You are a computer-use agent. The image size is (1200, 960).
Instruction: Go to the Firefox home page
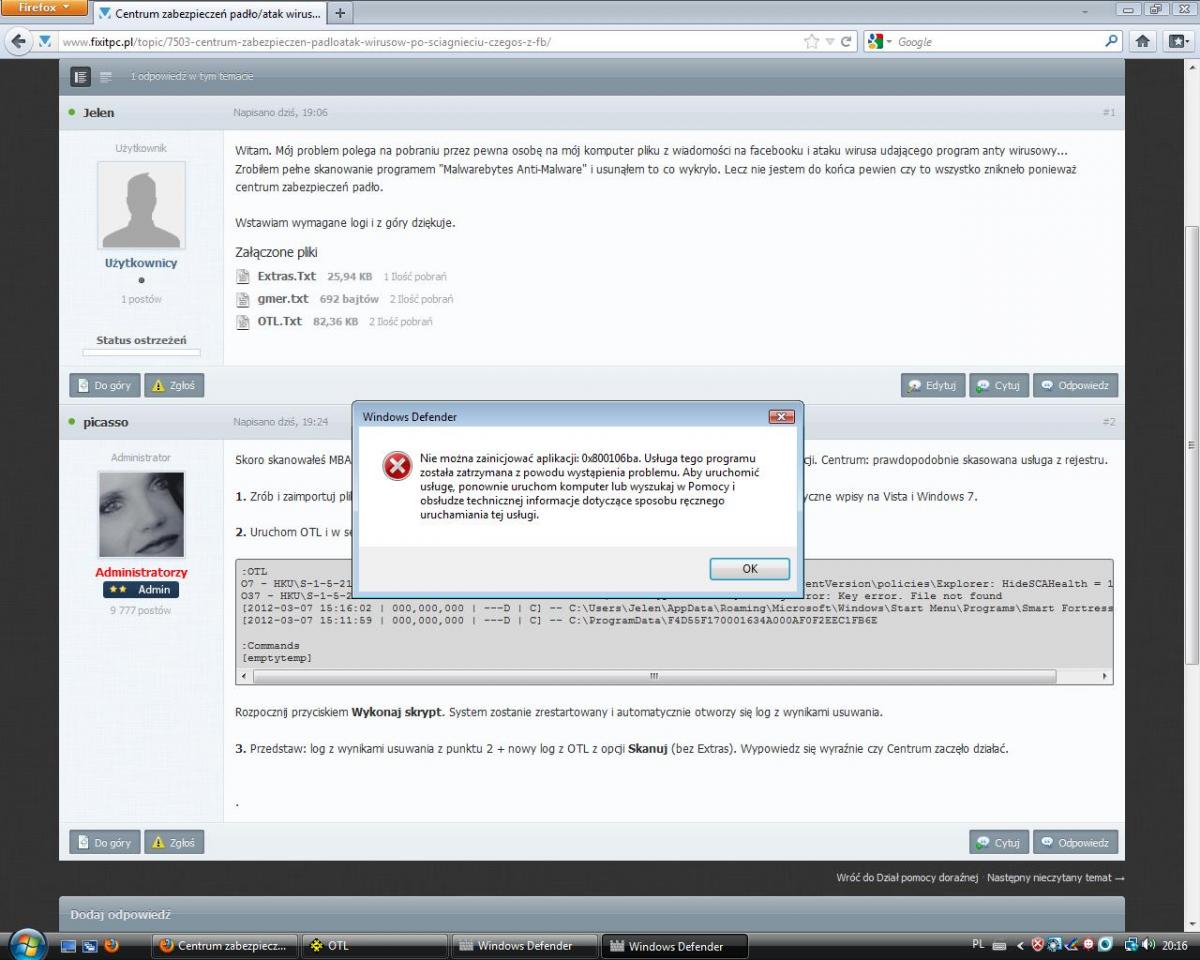click(1144, 42)
